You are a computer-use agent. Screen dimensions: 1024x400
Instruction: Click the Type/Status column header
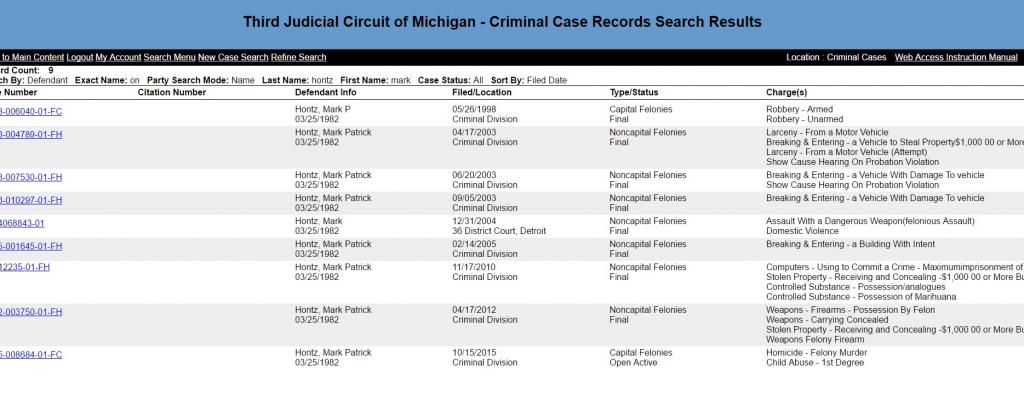coord(637,93)
